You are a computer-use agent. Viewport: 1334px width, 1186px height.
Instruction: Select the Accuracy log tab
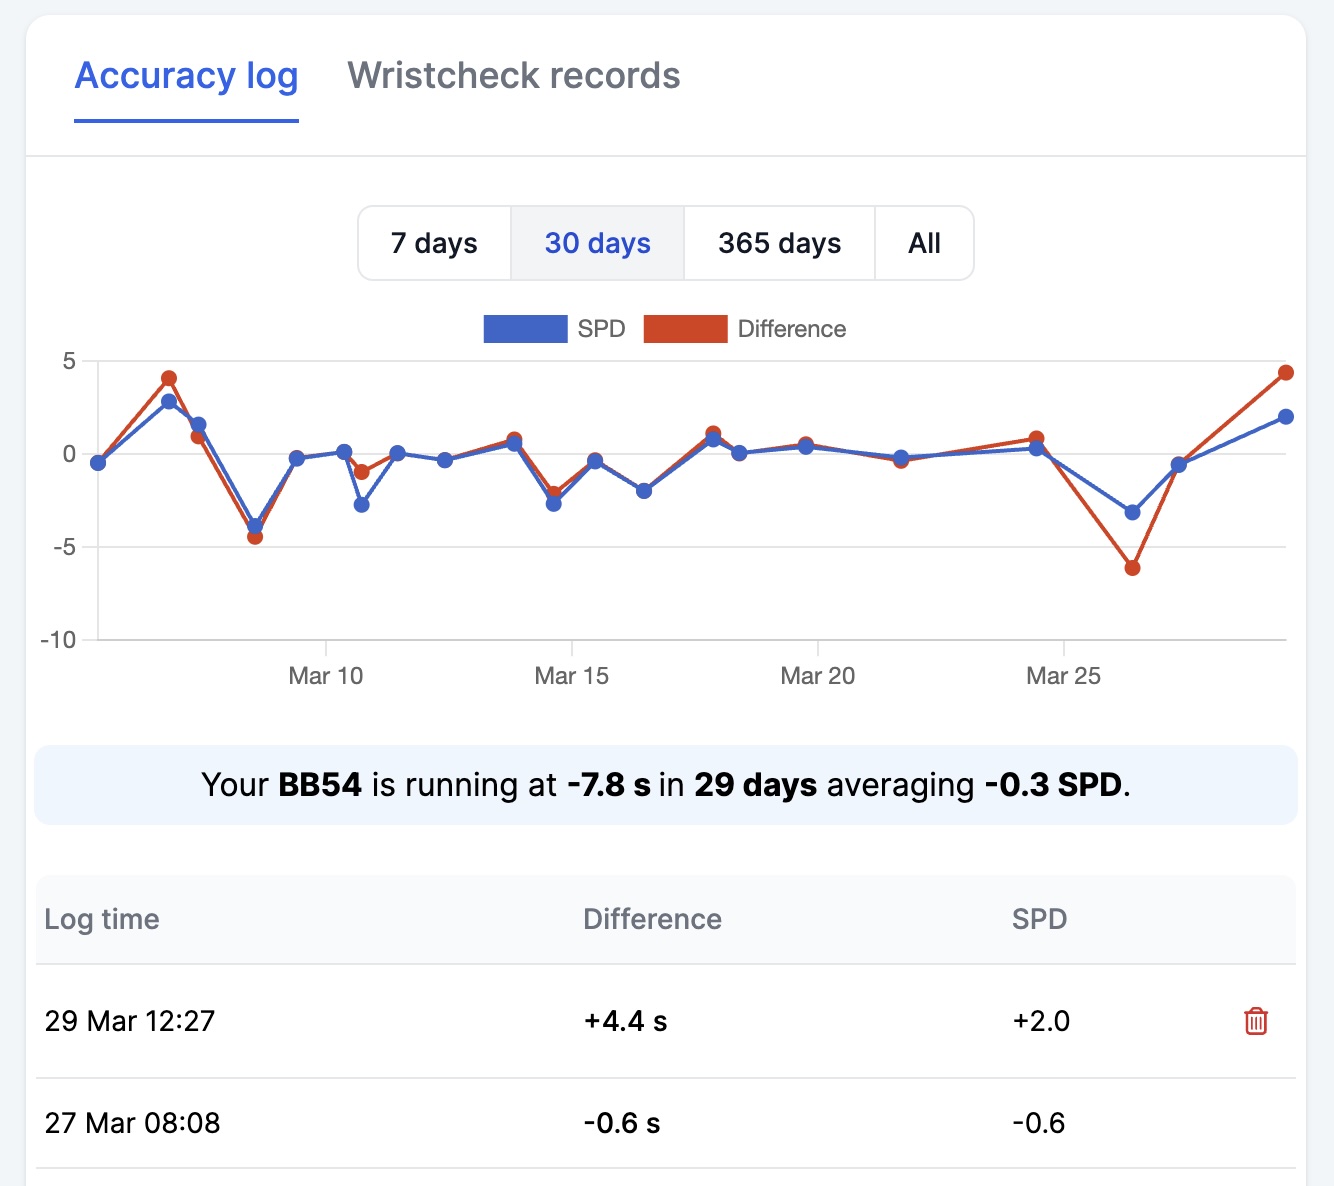click(x=186, y=76)
